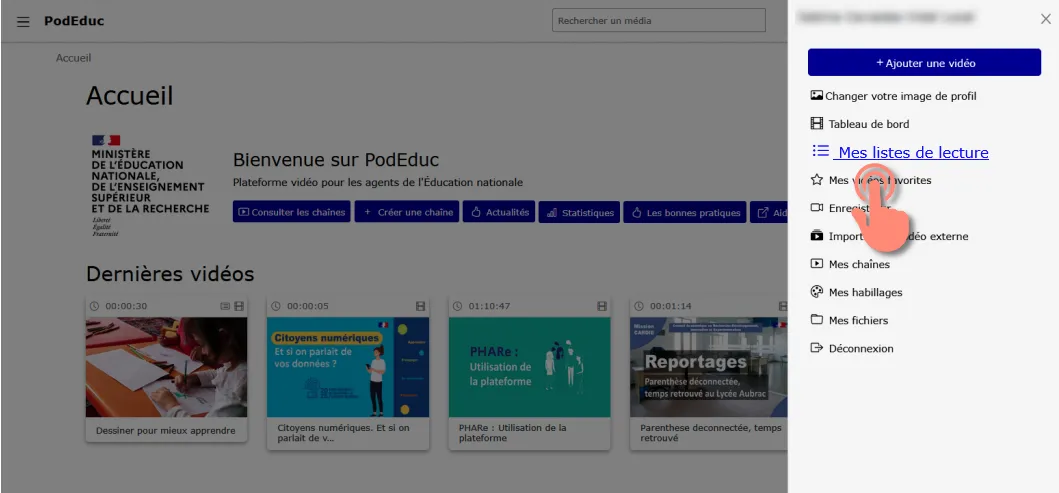Click the Dernières vidéos heading

point(170,274)
